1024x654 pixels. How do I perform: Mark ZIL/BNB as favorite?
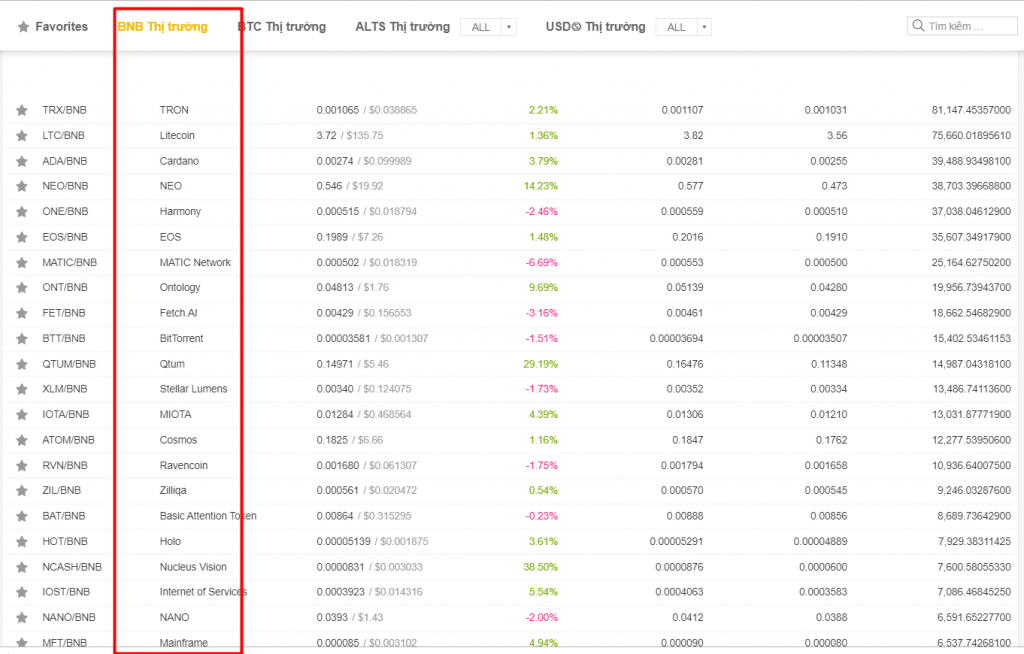coord(22,491)
